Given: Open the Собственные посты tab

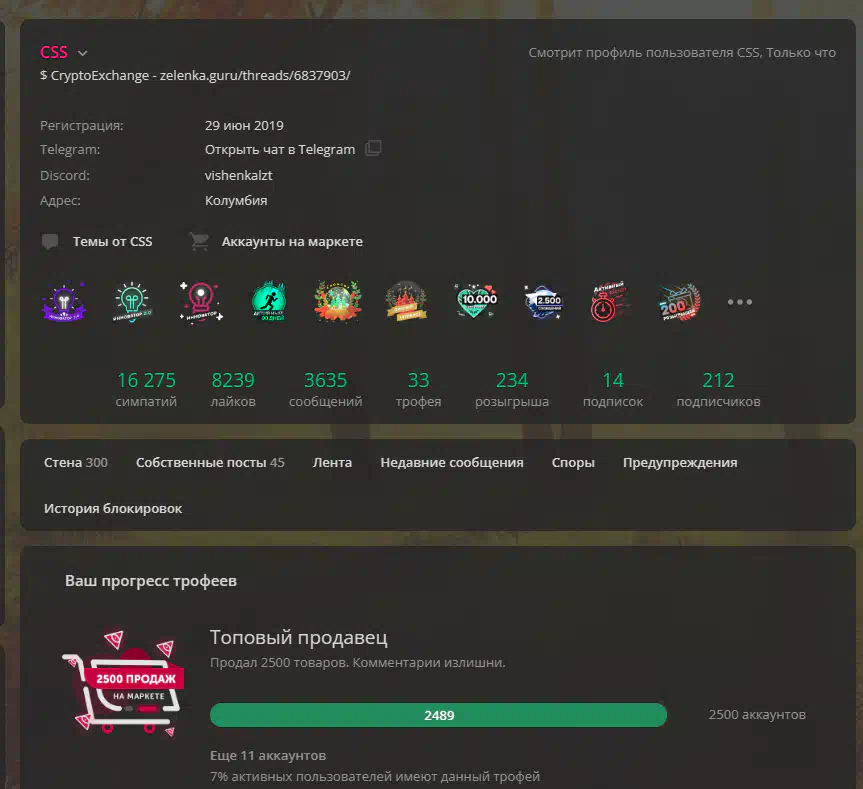Looking at the screenshot, I should pos(210,462).
